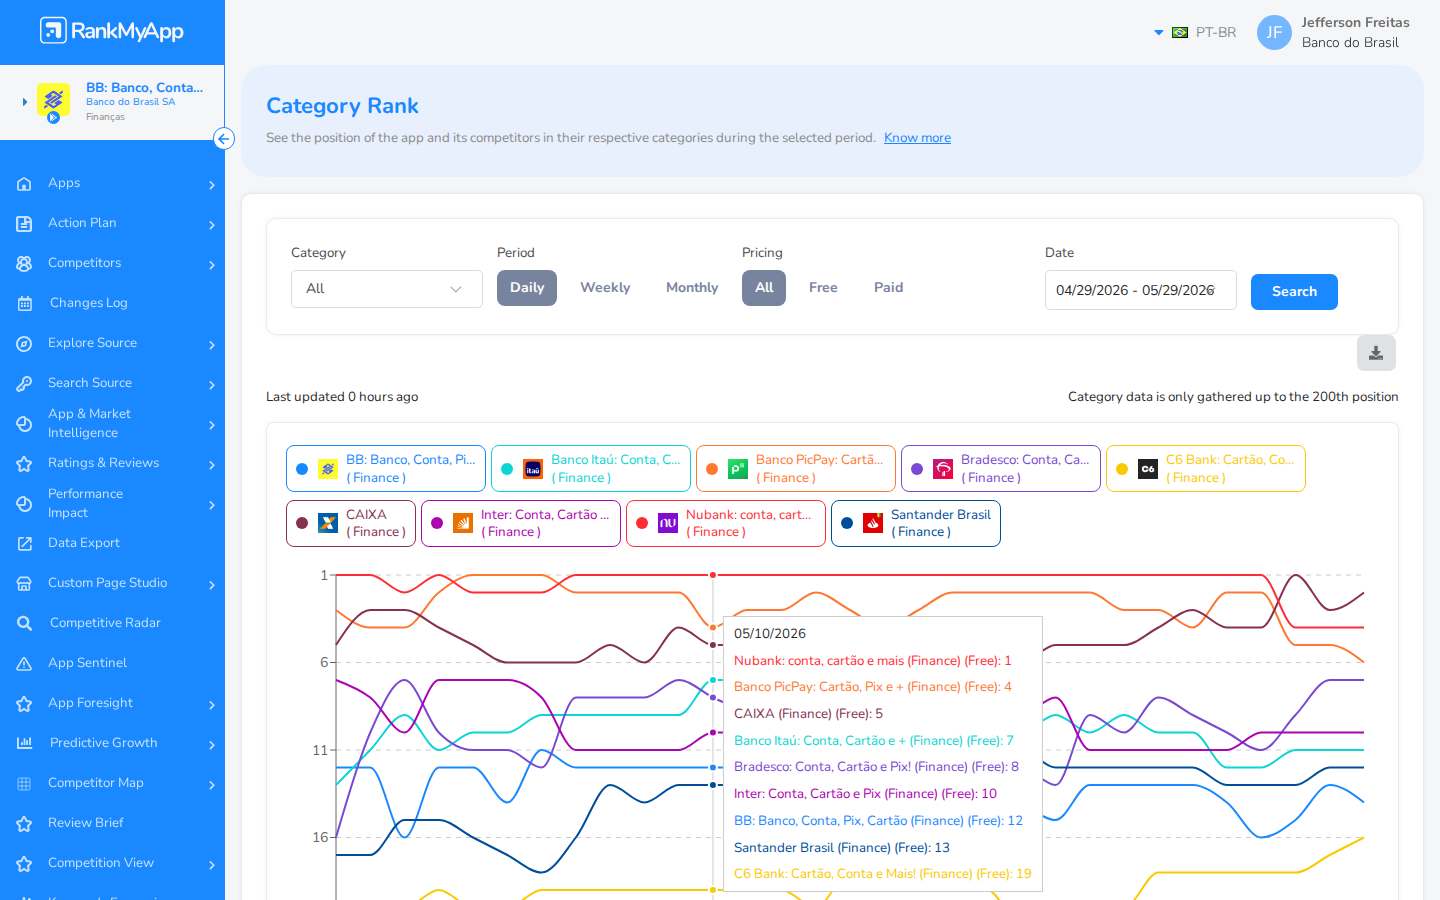Toggle Santander Brasil series in legend
Screen dimensions: 1440x900
coord(916,523)
